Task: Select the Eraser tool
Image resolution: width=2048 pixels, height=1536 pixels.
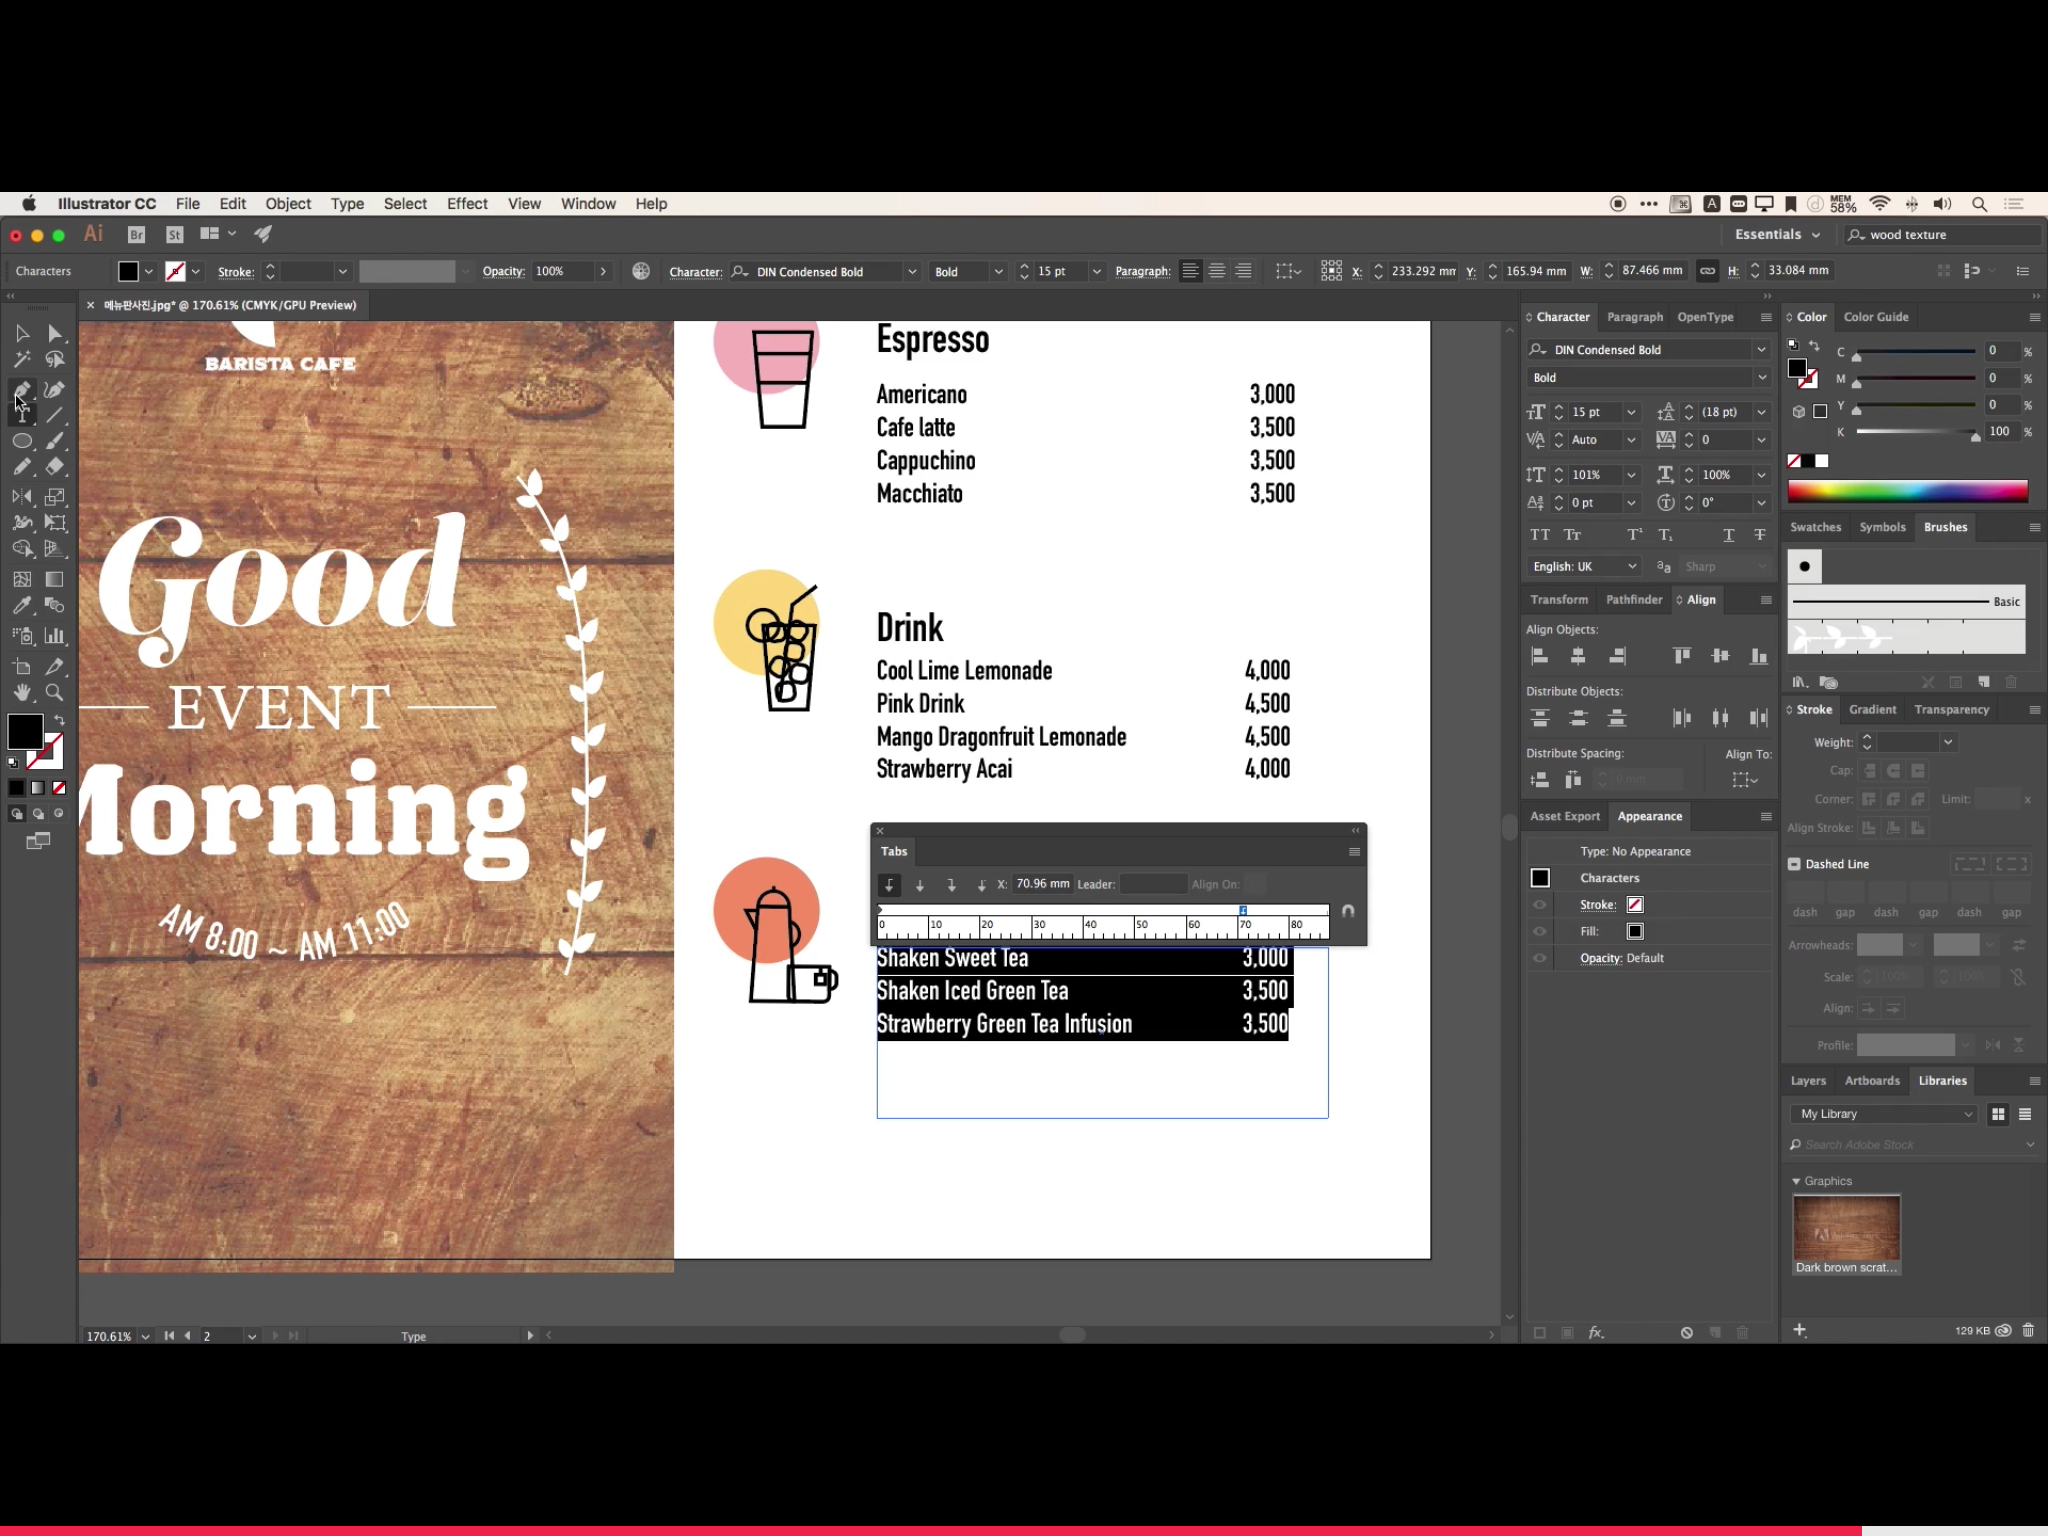Action: click(55, 466)
